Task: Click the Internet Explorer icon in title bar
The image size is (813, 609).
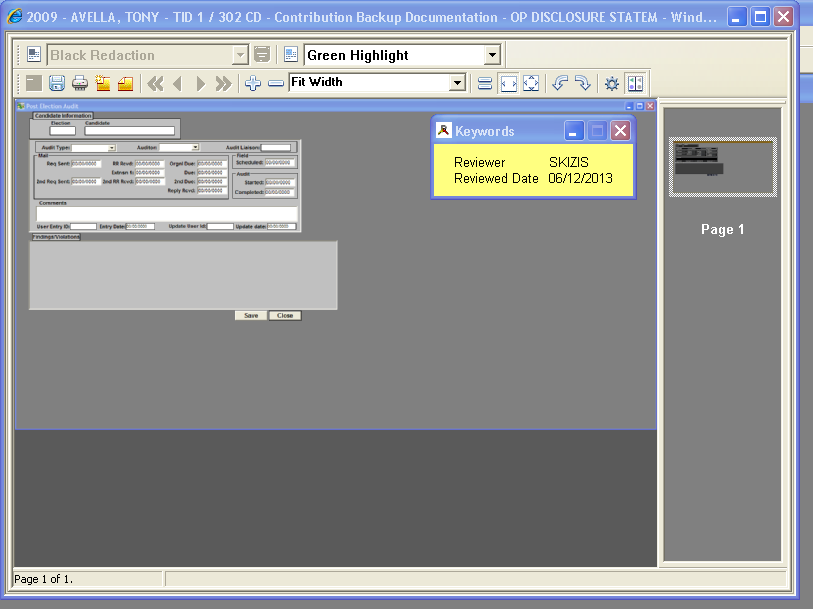Action: 15,17
